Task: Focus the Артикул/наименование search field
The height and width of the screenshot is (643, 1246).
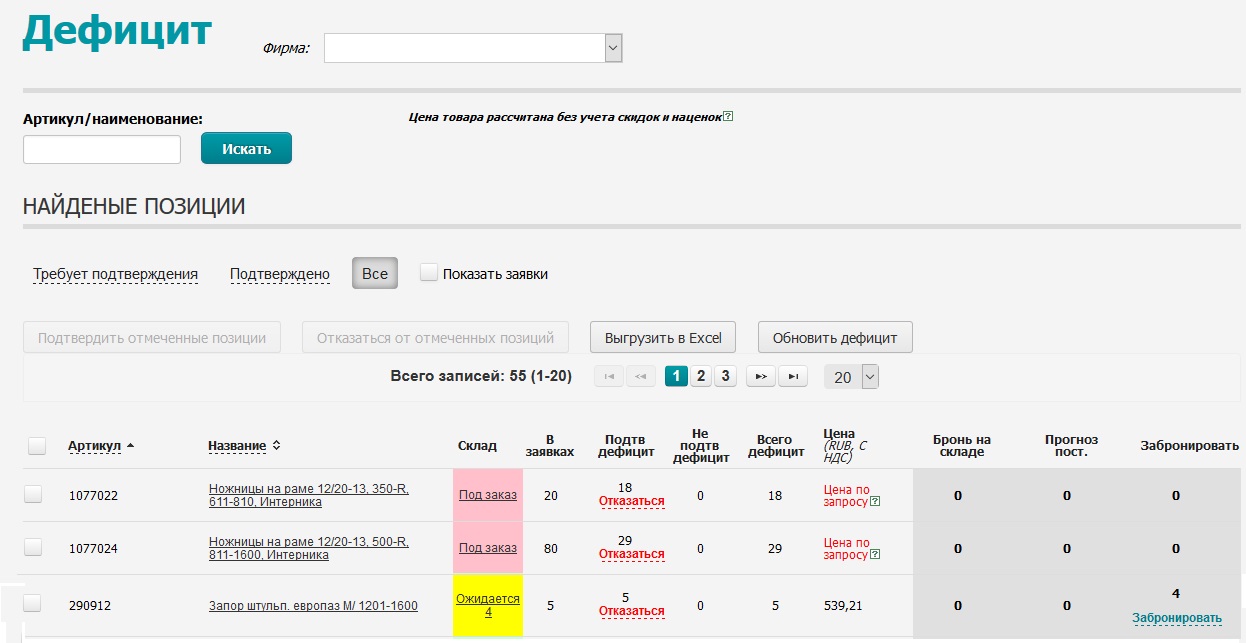Action: coord(102,150)
